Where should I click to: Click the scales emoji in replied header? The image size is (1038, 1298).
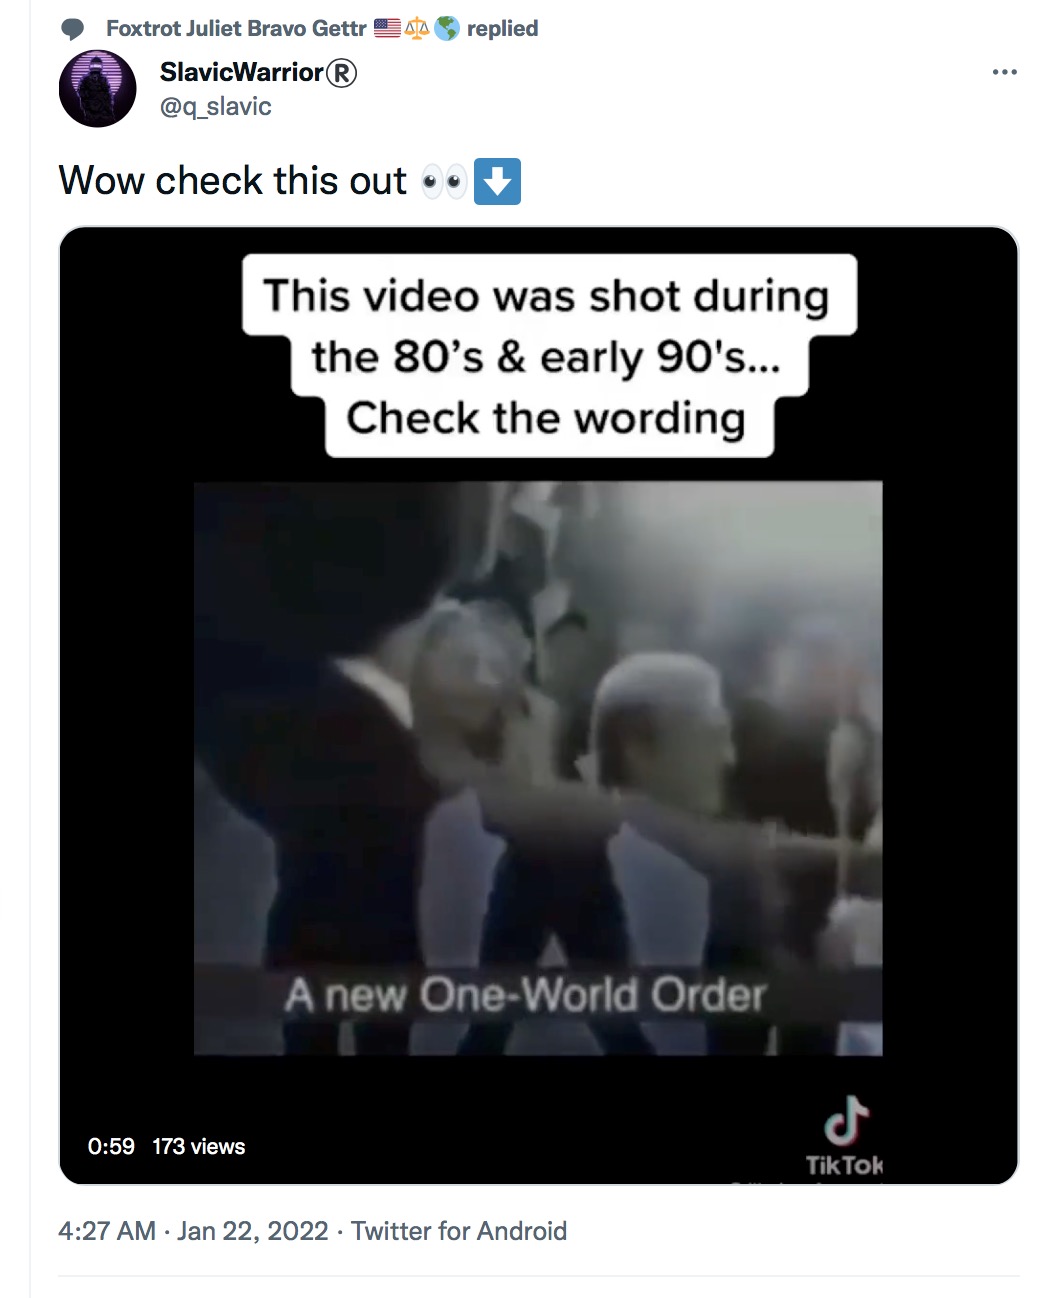tap(417, 28)
